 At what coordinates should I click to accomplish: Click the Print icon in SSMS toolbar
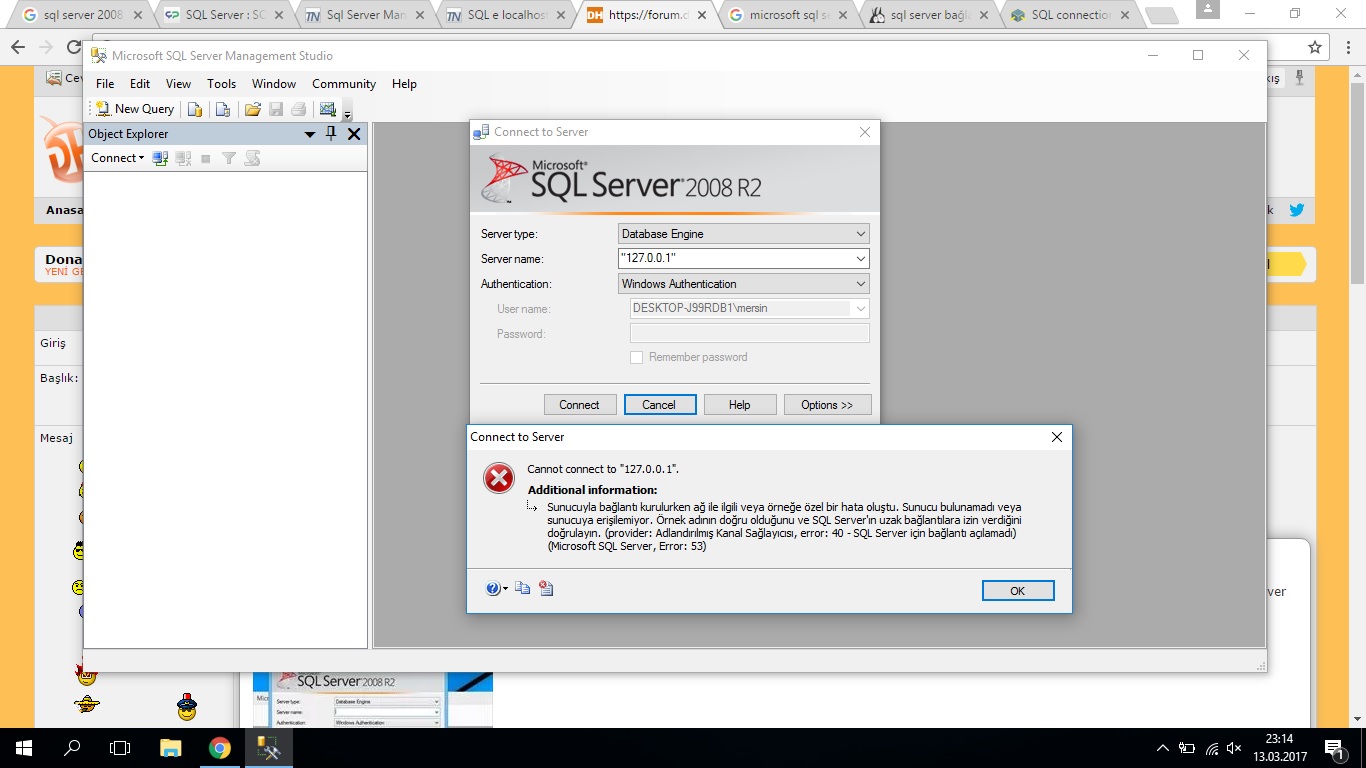click(x=298, y=109)
